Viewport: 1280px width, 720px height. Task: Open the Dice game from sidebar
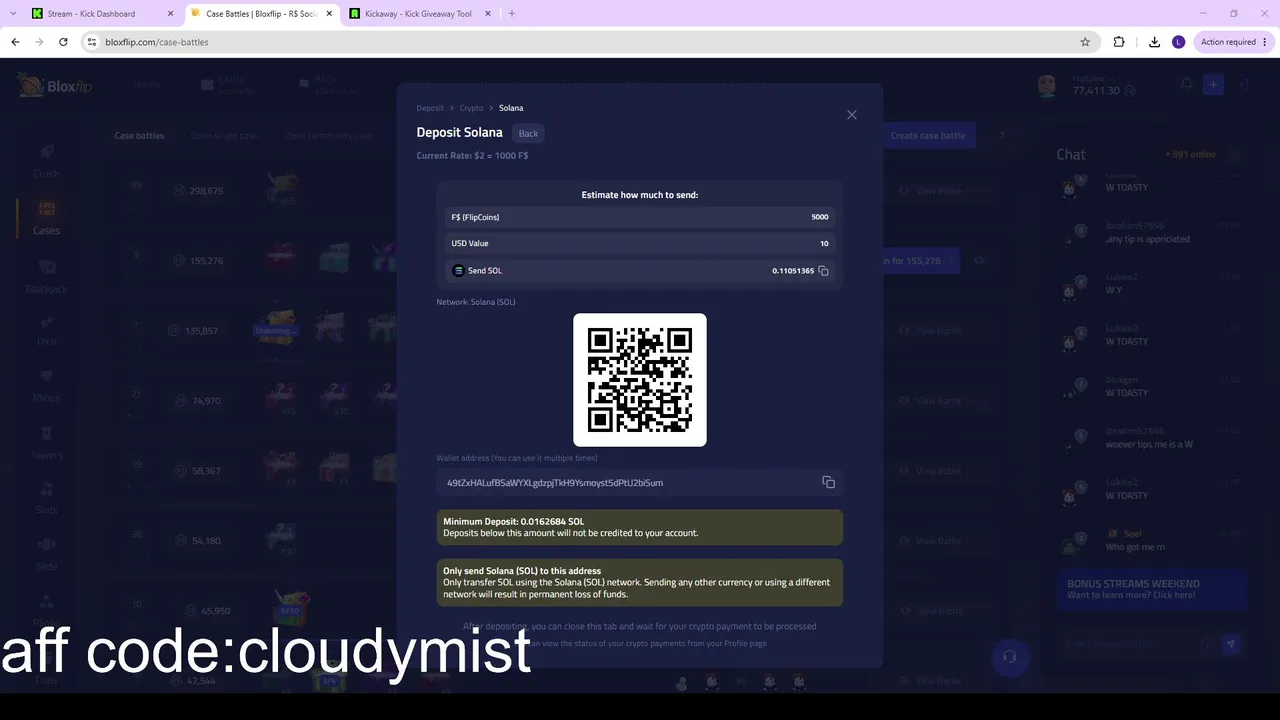[46, 329]
